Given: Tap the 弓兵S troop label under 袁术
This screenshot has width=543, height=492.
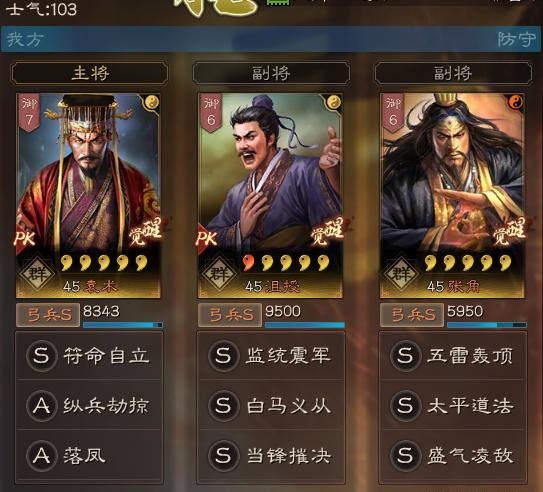Looking at the screenshot, I should coord(48,315).
